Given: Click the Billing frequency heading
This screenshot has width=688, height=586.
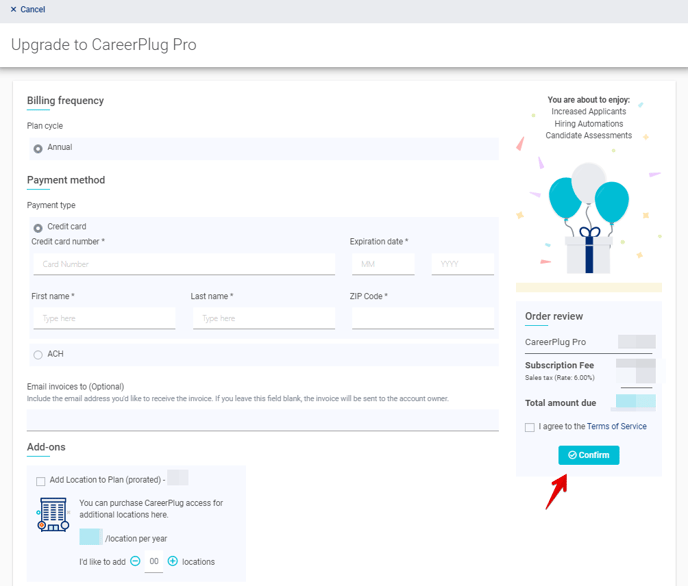Looking at the screenshot, I should pyautogui.click(x=65, y=100).
